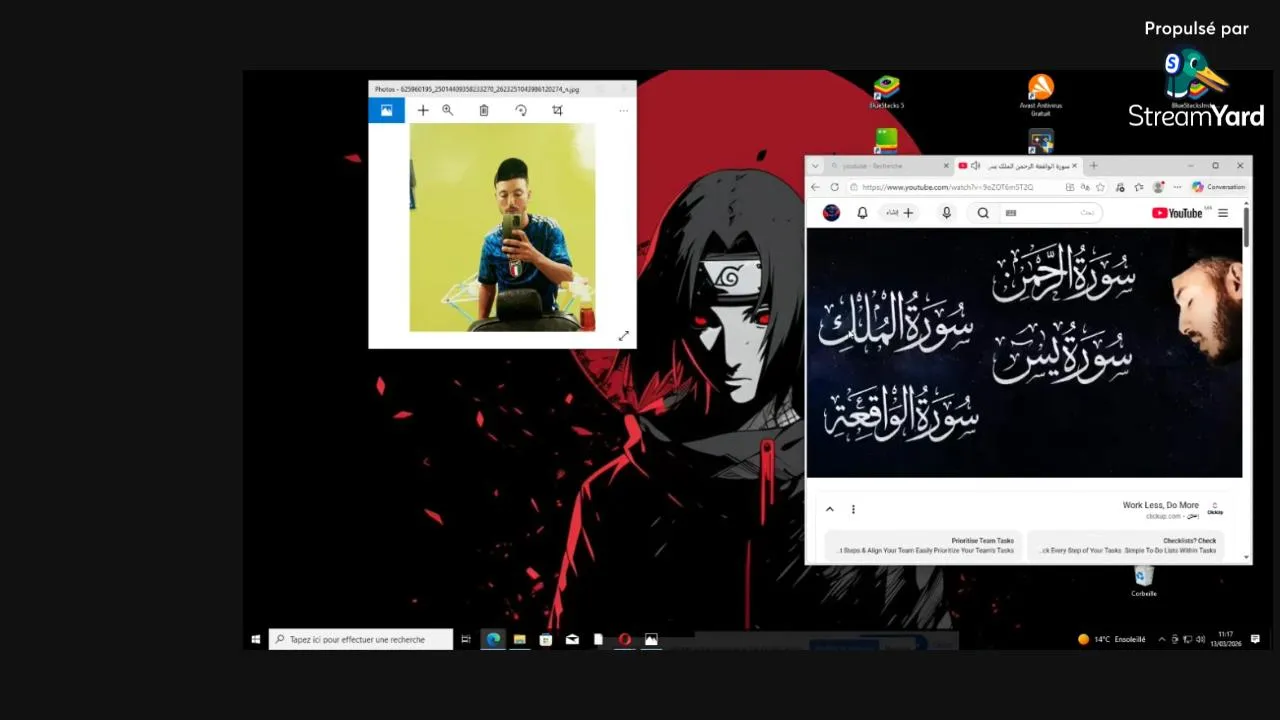The width and height of the screenshot is (1280, 720).
Task: Open the Checklists? Check ad card
Action: (x=1125, y=545)
